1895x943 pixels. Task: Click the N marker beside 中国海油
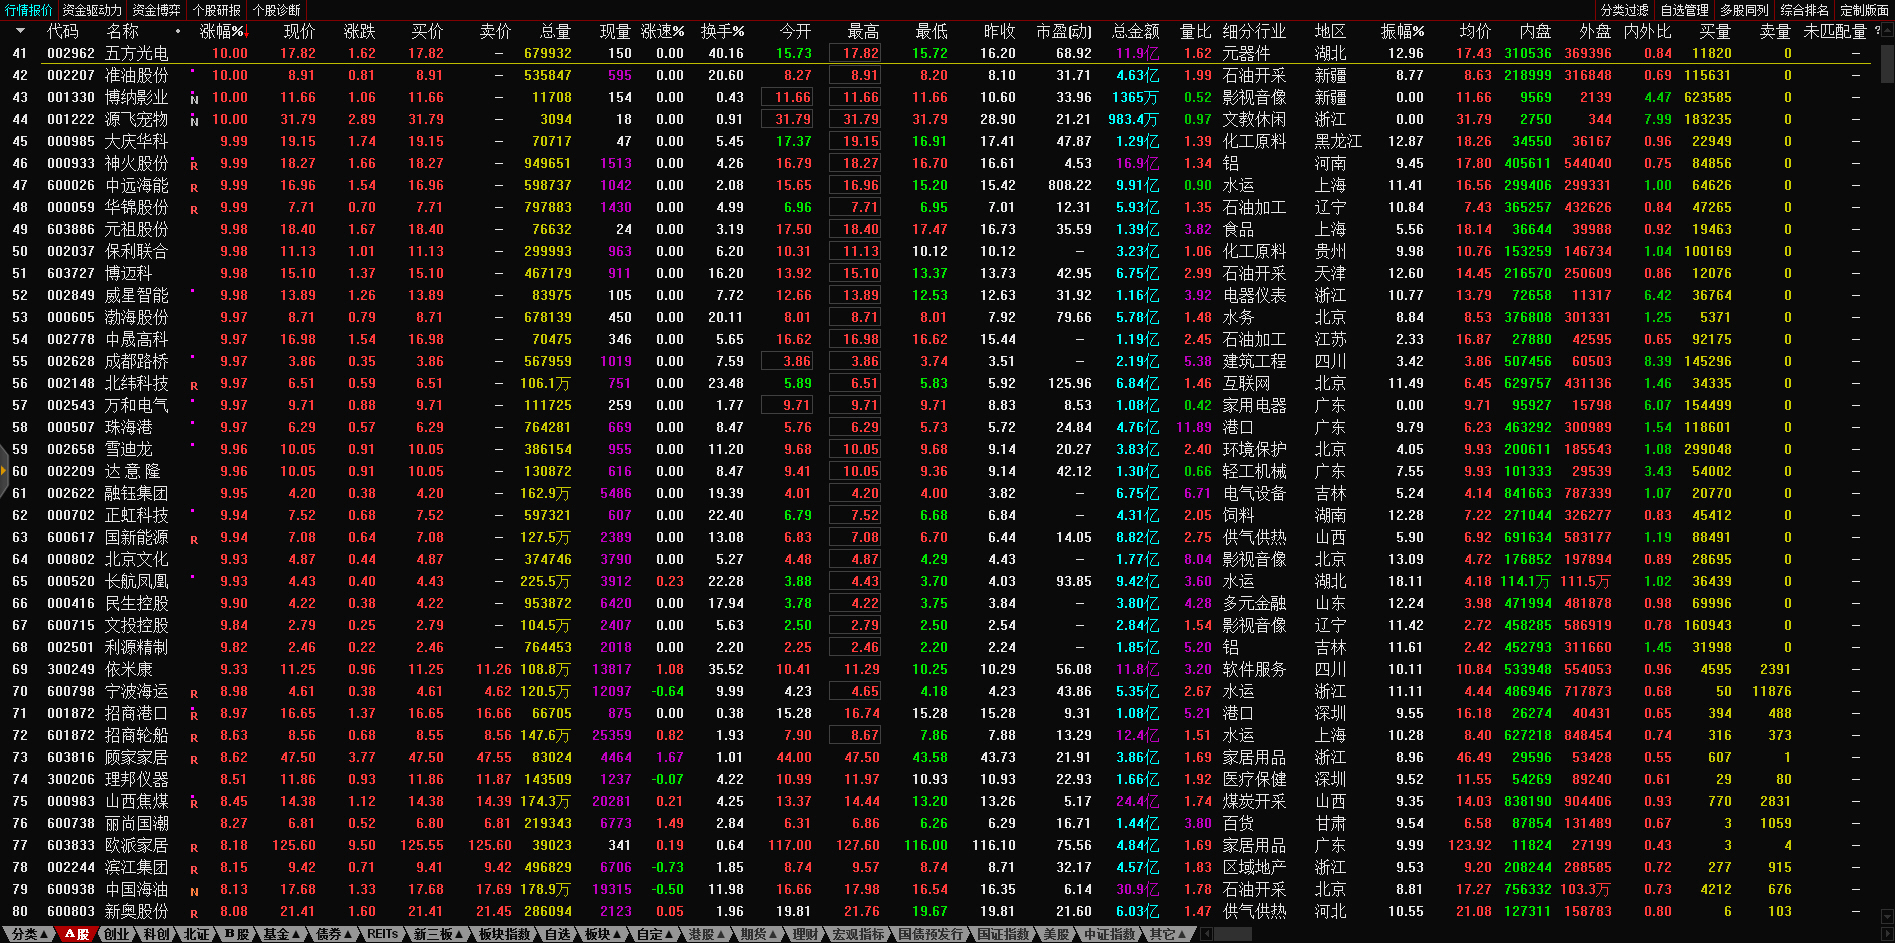194,891
